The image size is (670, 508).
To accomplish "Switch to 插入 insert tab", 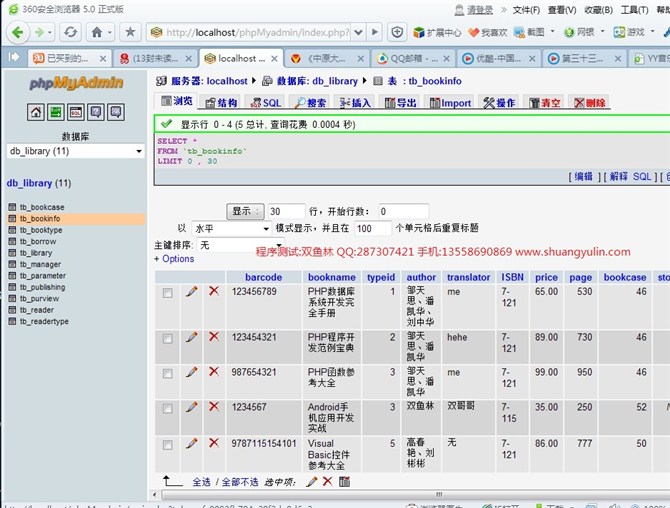I will tap(355, 103).
